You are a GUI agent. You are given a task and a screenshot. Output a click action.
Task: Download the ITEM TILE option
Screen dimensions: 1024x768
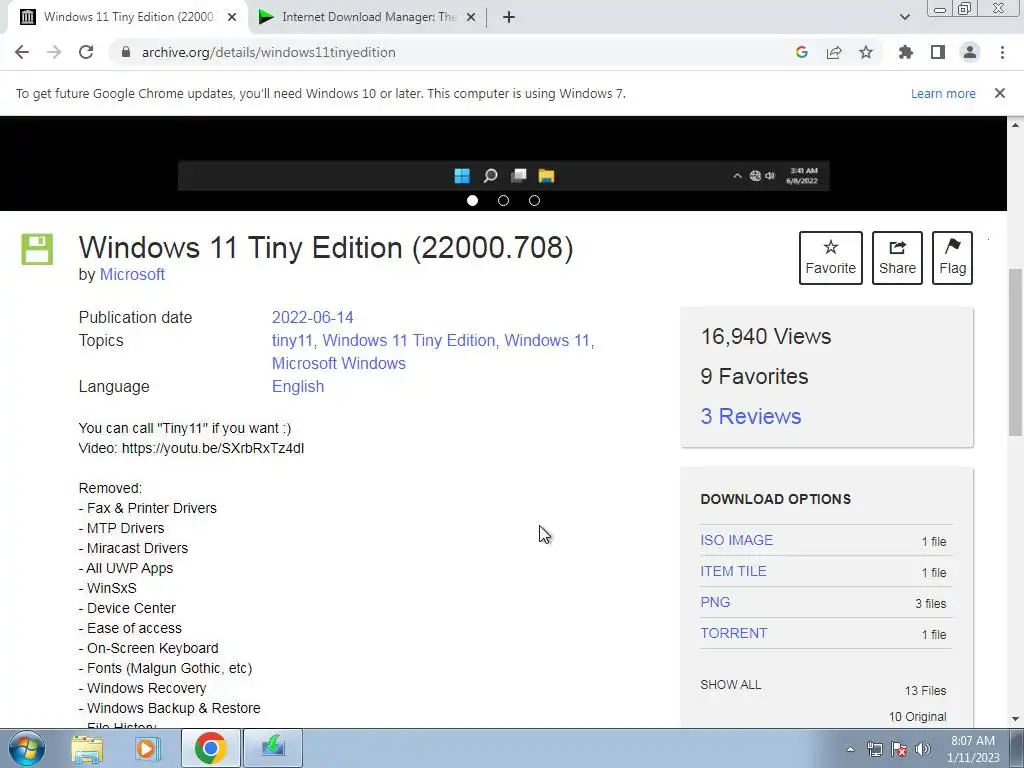733,571
